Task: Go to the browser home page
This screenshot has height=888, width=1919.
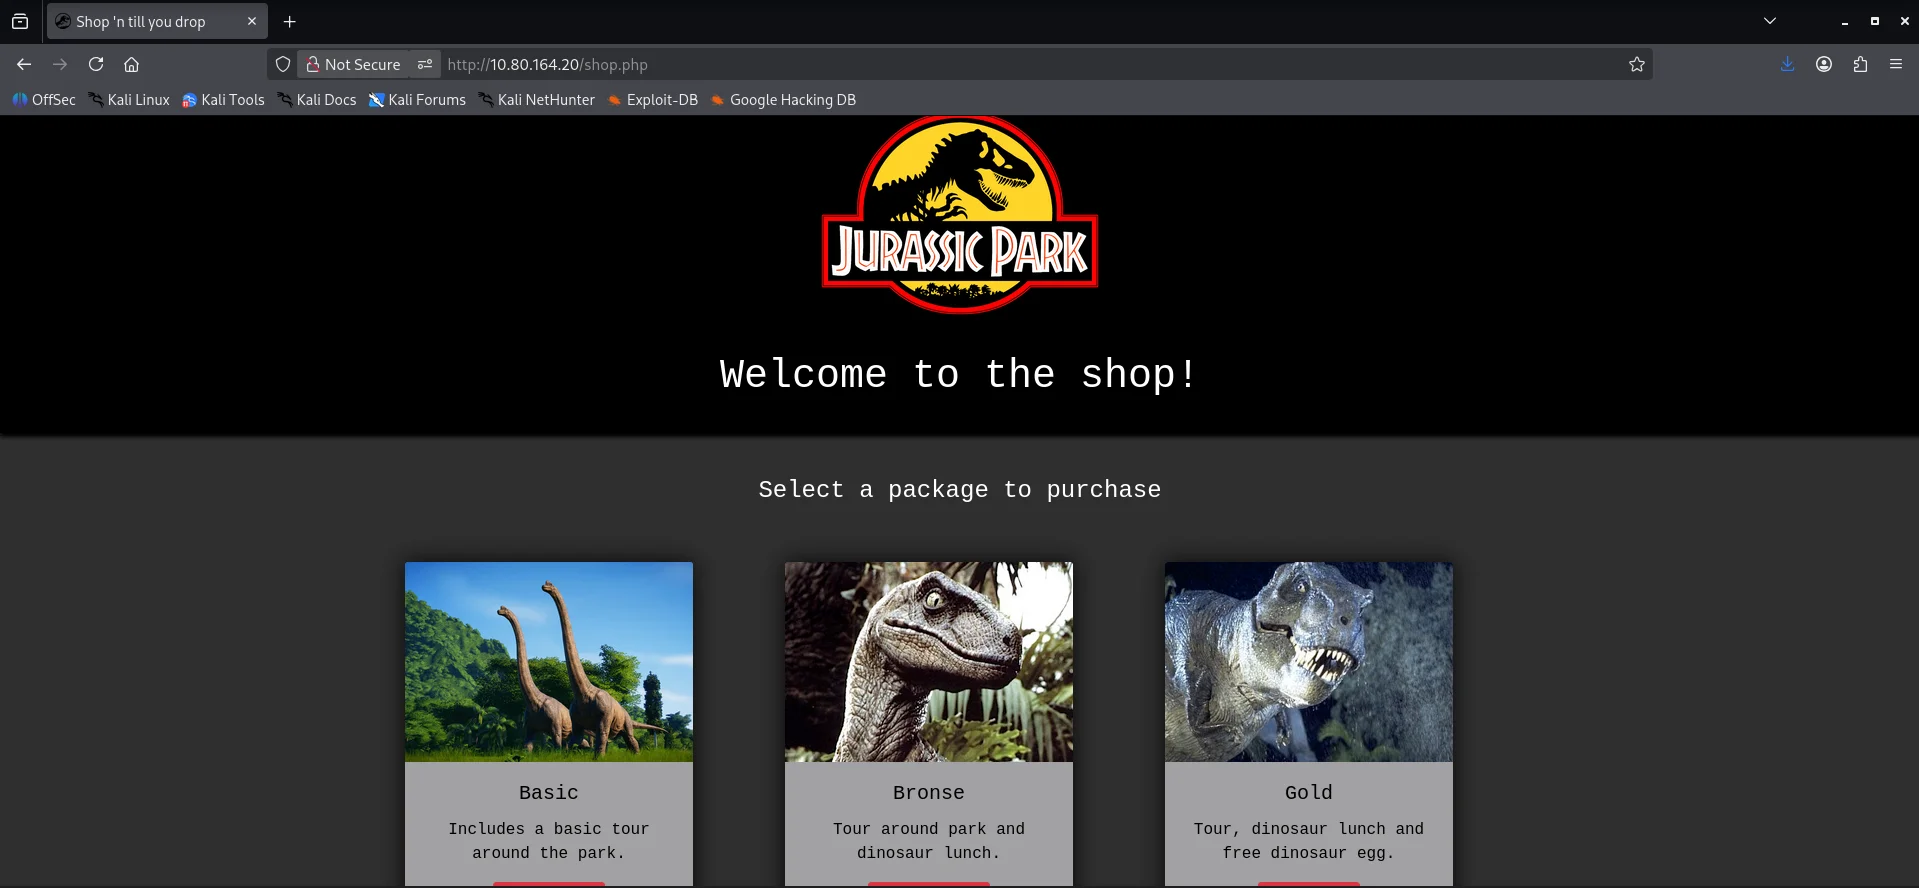Action: tap(131, 64)
